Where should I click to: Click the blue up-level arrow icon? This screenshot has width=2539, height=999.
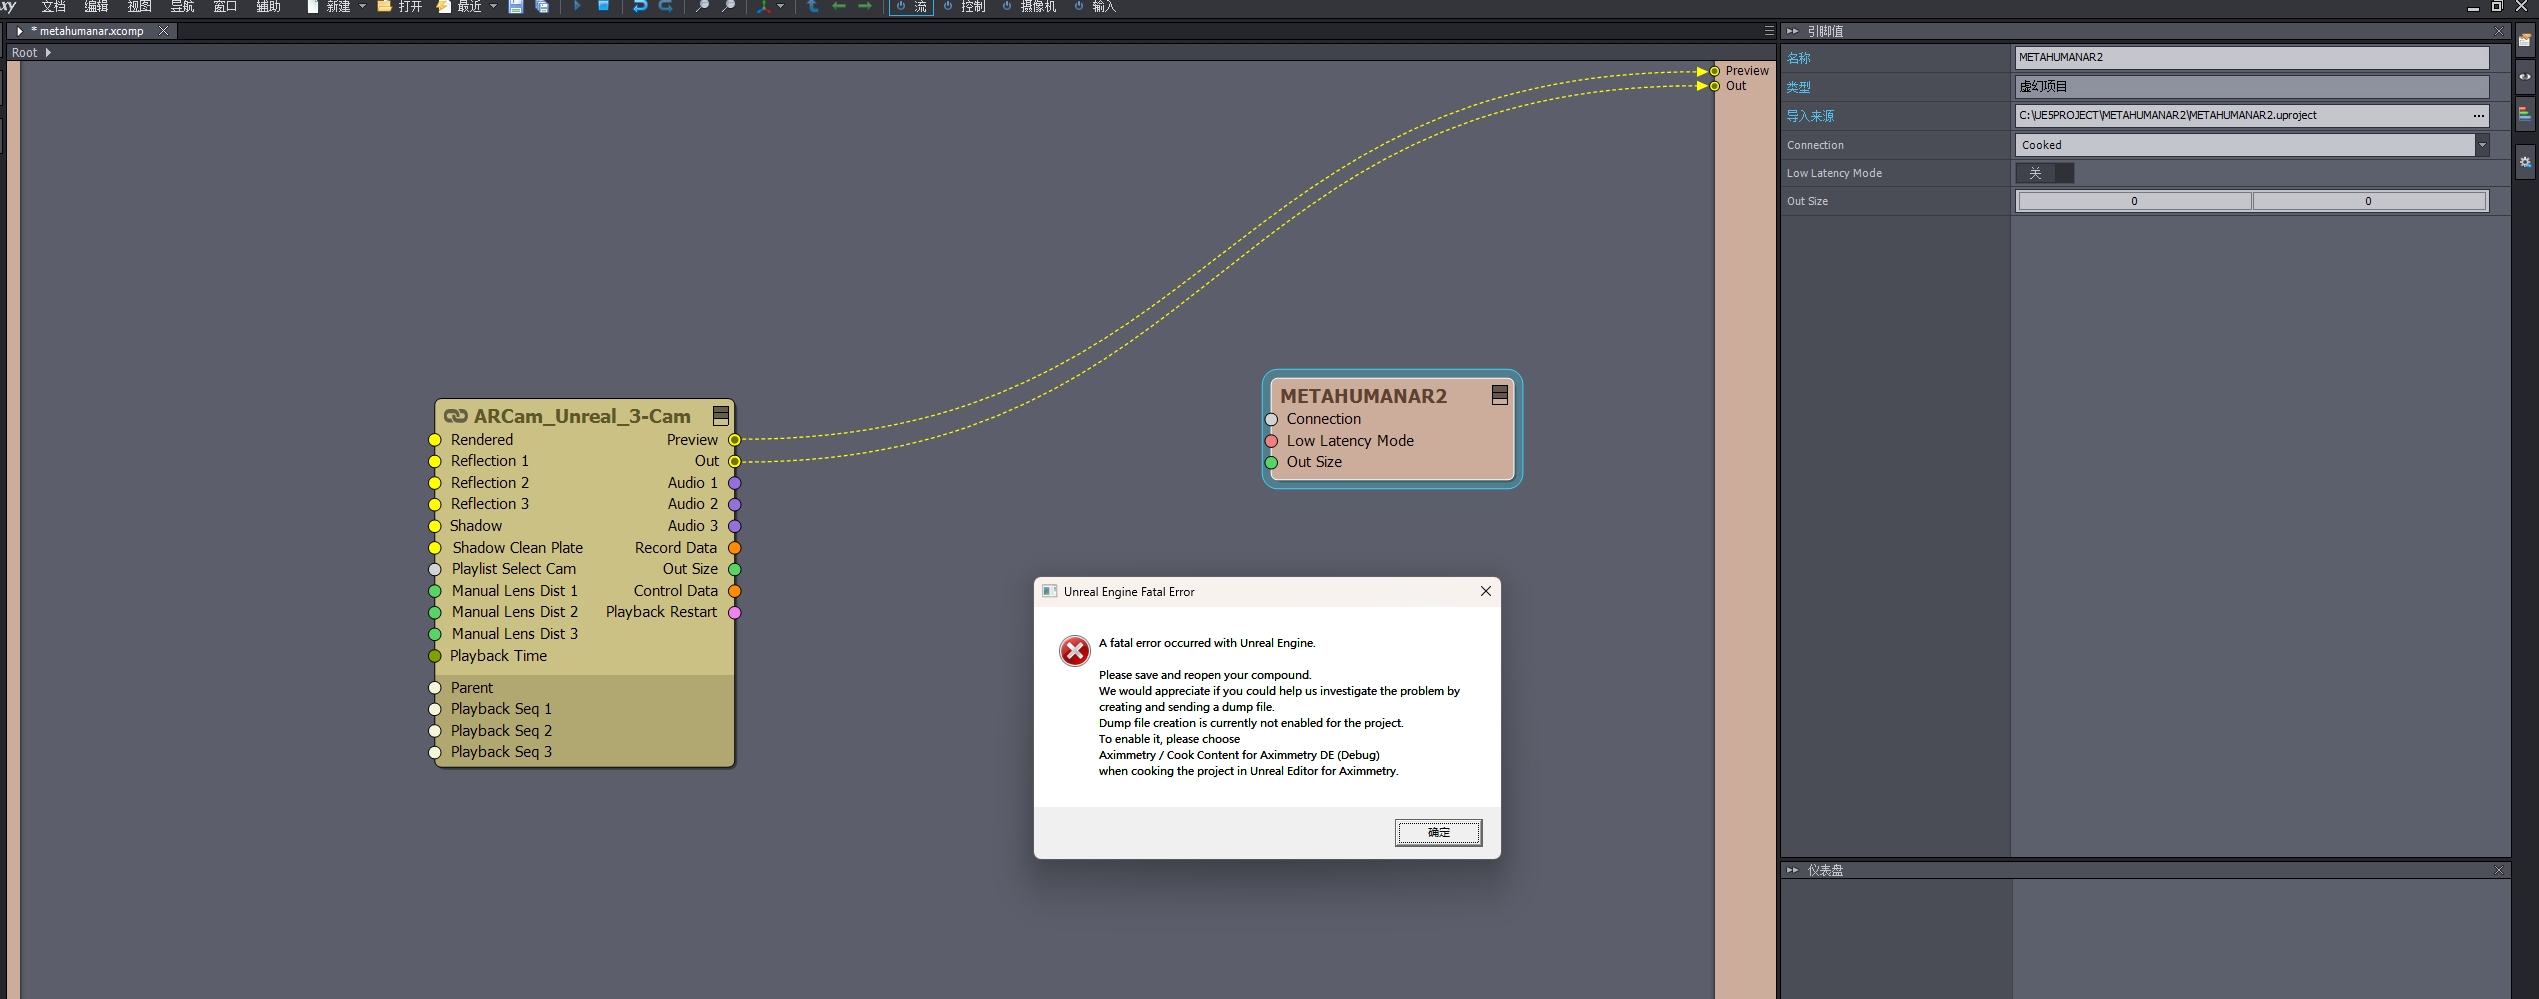(x=812, y=6)
